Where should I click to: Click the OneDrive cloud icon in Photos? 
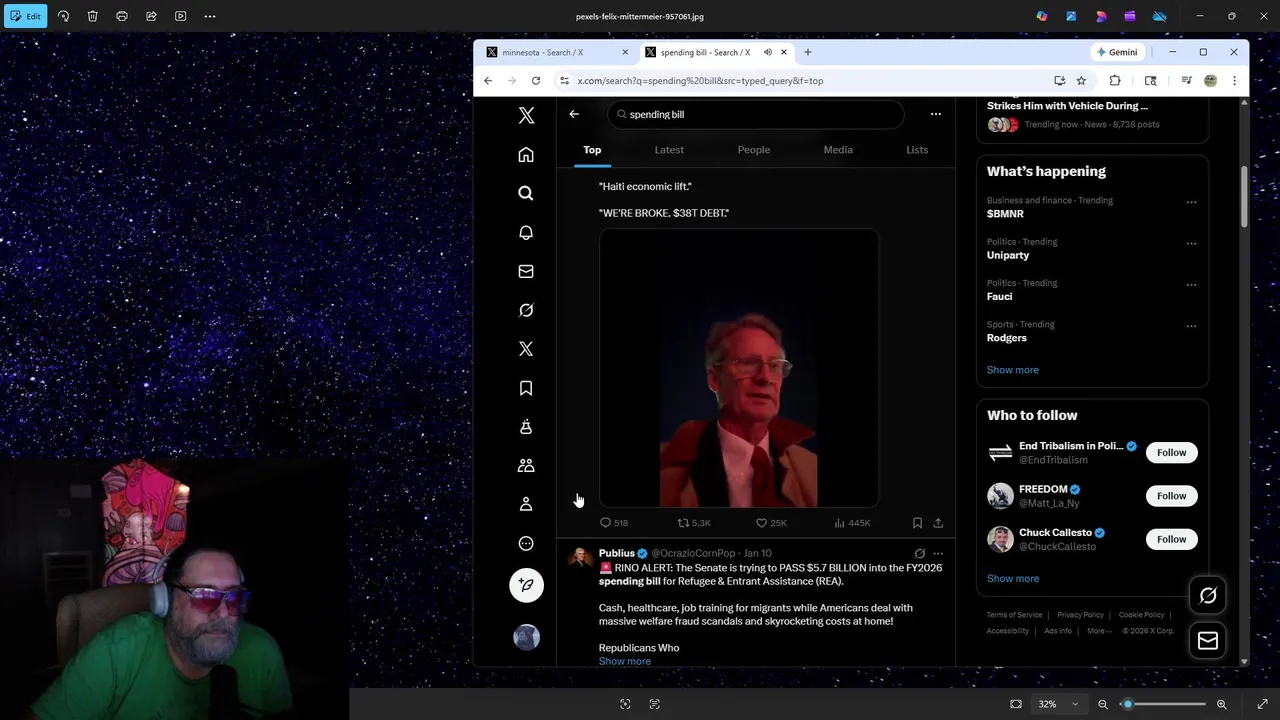1159,16
